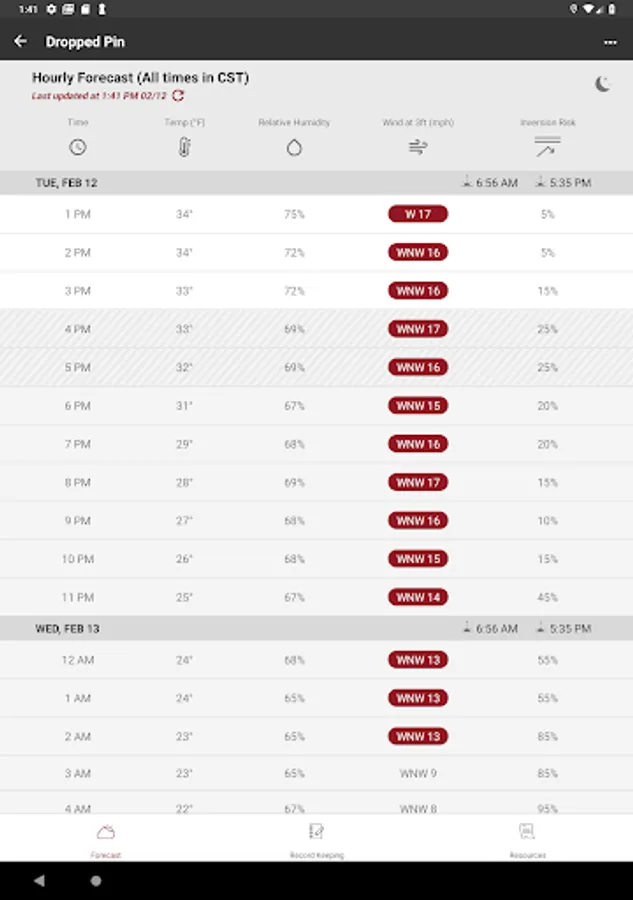Tap the red refresh icon
Screen dimensions: 633x900
[x=178, y=96]
